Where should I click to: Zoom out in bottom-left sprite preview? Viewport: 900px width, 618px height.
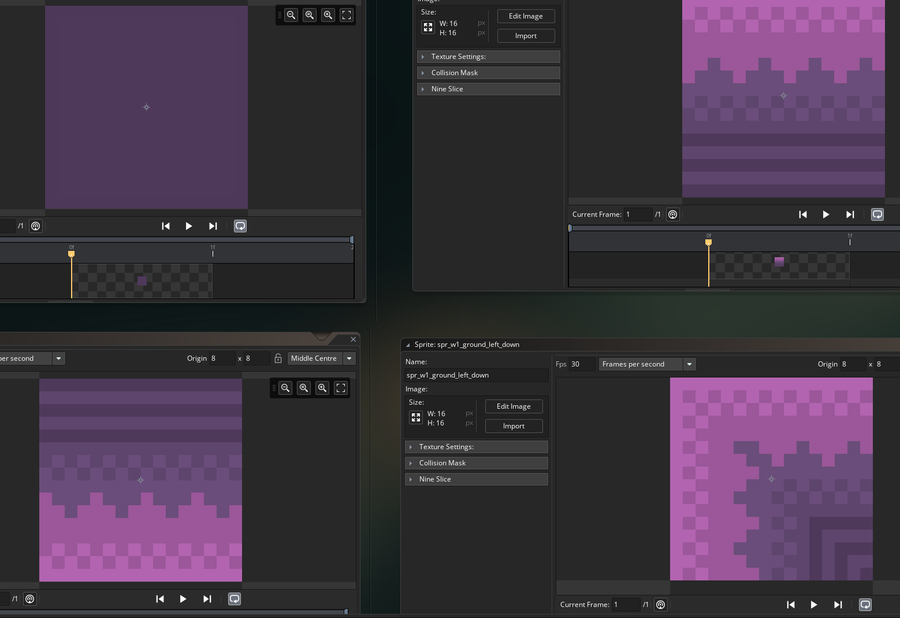coord(285,388)
